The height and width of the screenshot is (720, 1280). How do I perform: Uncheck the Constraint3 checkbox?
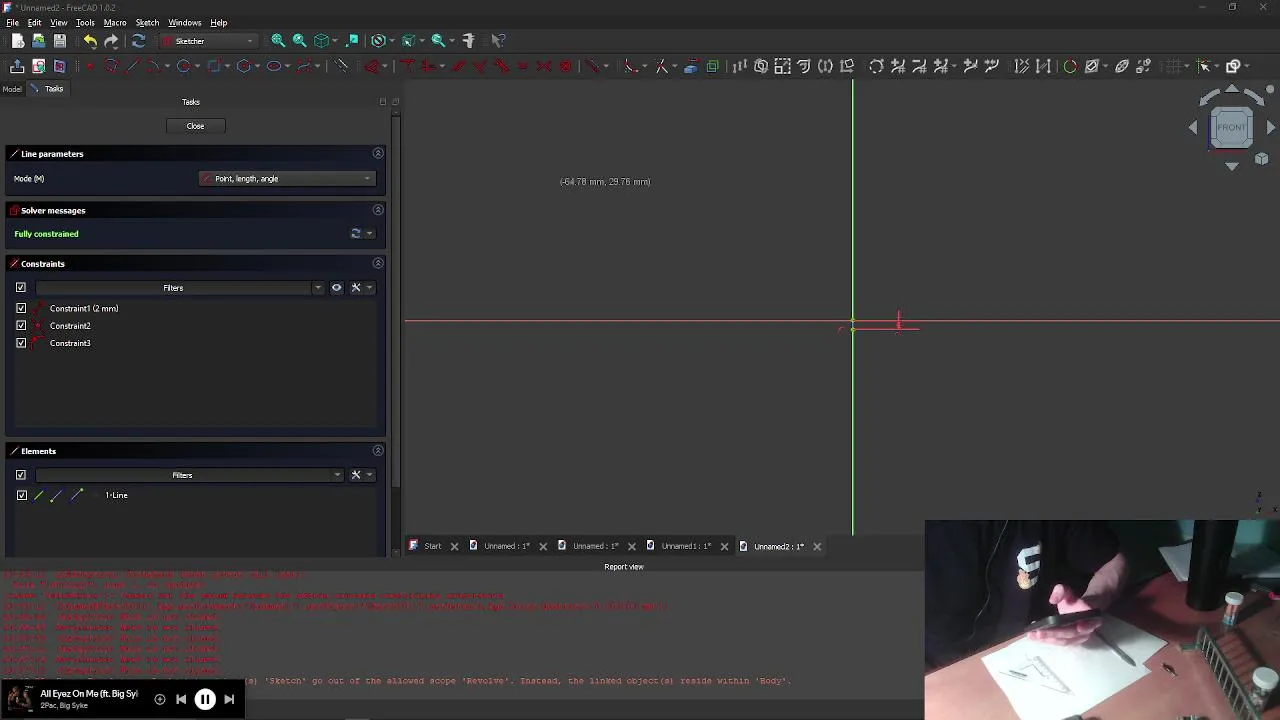point(21,343)
